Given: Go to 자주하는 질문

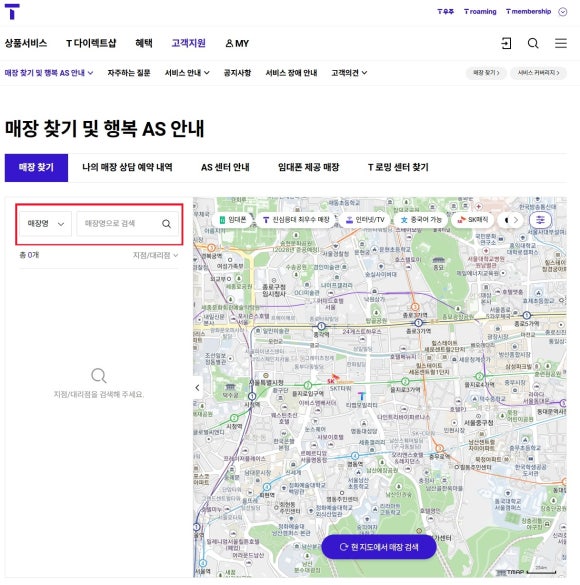Looking at the screenshot, I should [129, 73].
